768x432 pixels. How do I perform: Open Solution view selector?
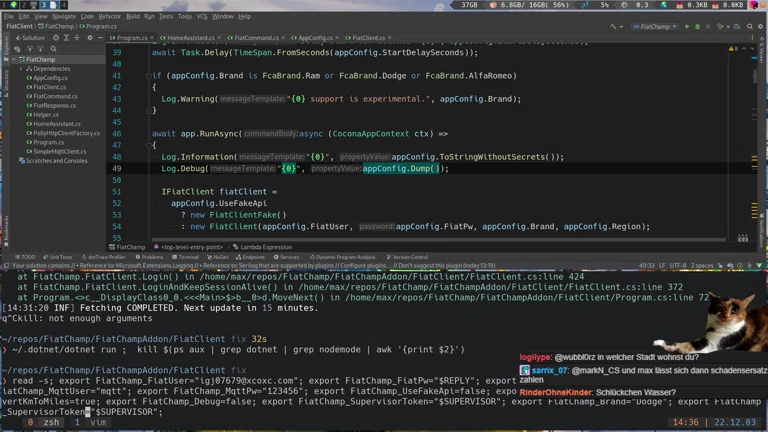pos(30,38)
